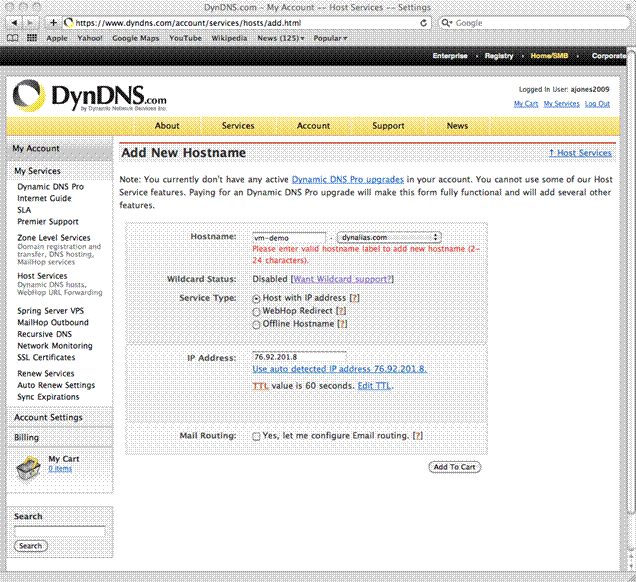Image resolution: width=636 pixels, height=582 pixels.
Task: Open the Services navigation tab
Action: [x=238, y=126]
